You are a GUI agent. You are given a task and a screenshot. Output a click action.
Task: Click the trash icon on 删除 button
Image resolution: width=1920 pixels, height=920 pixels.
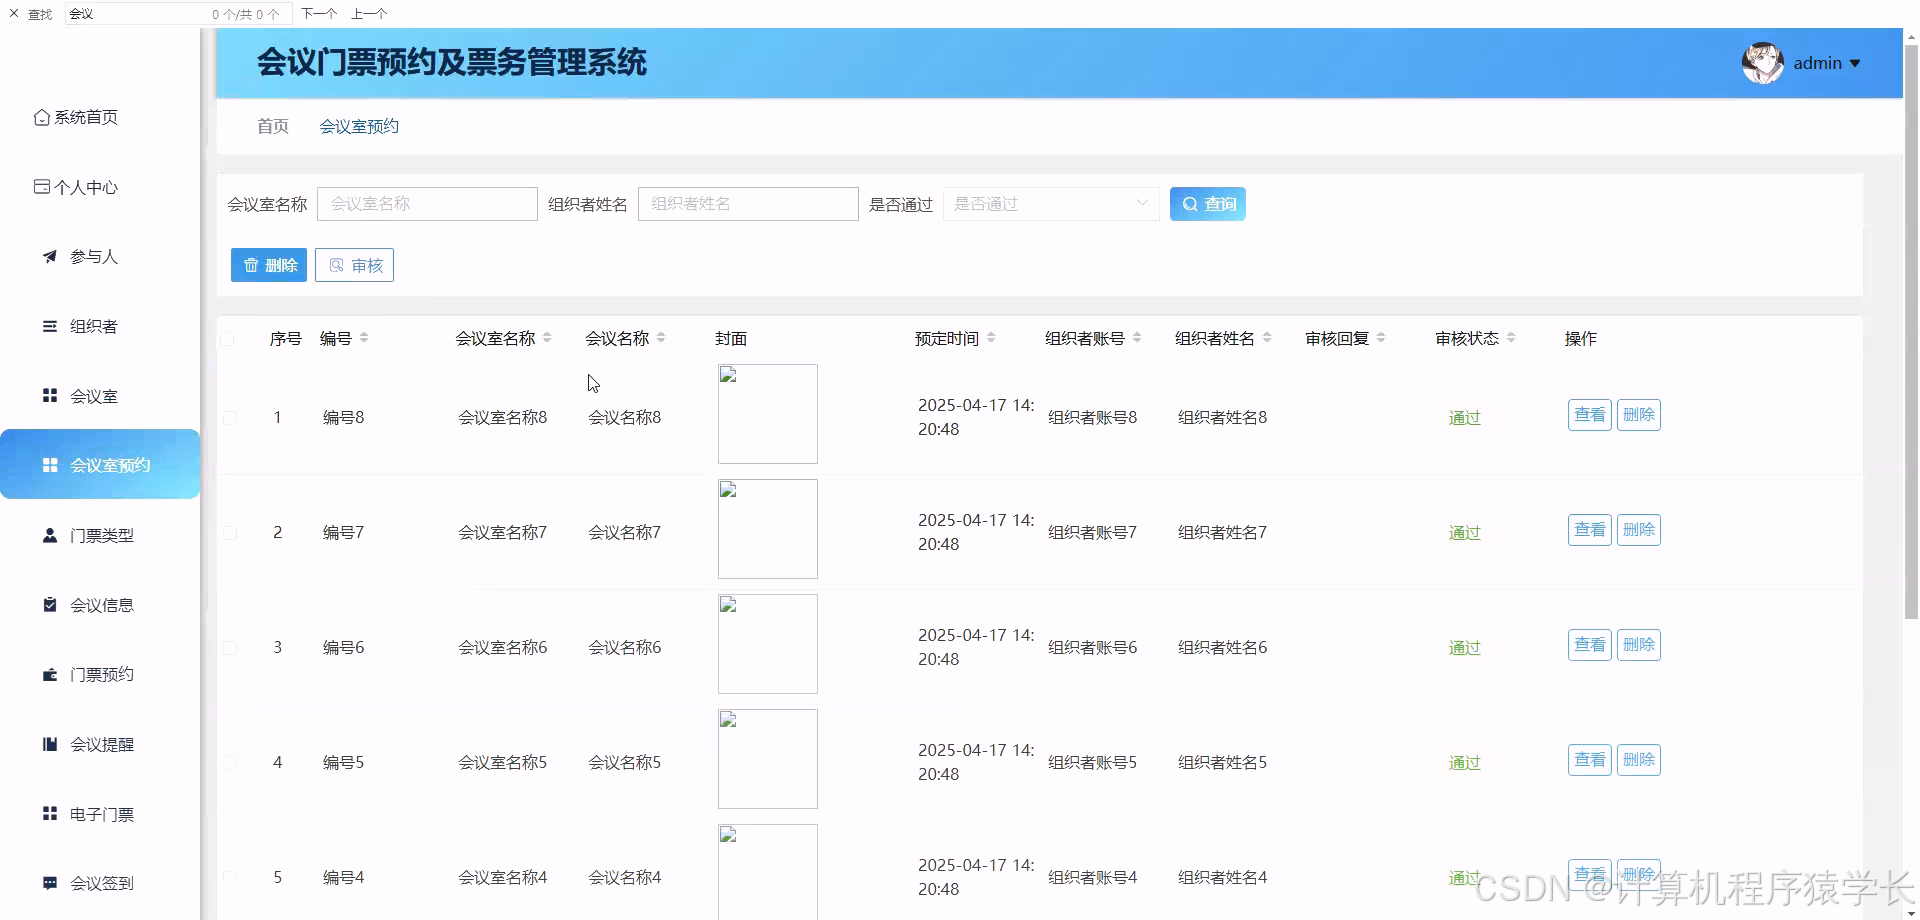(x=251, y=265)
